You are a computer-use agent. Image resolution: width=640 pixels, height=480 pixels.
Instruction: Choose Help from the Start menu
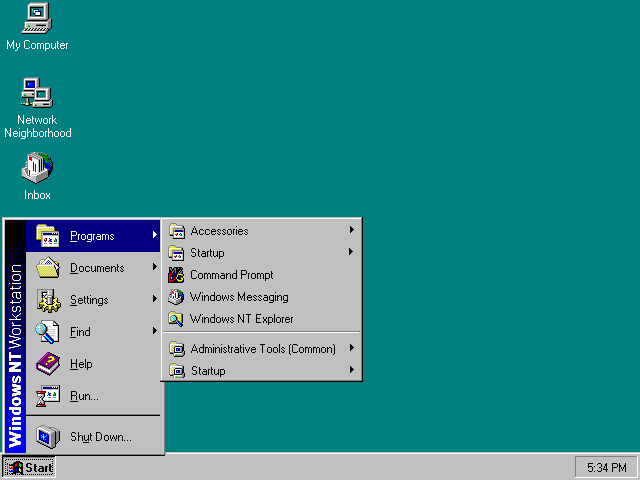(x=93, y=364)
